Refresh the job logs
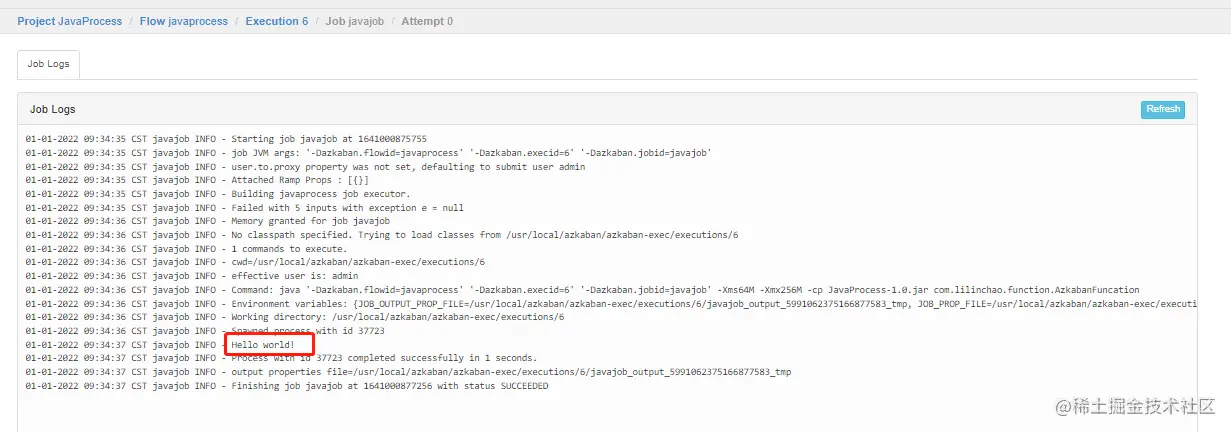 click(1163, 109)
